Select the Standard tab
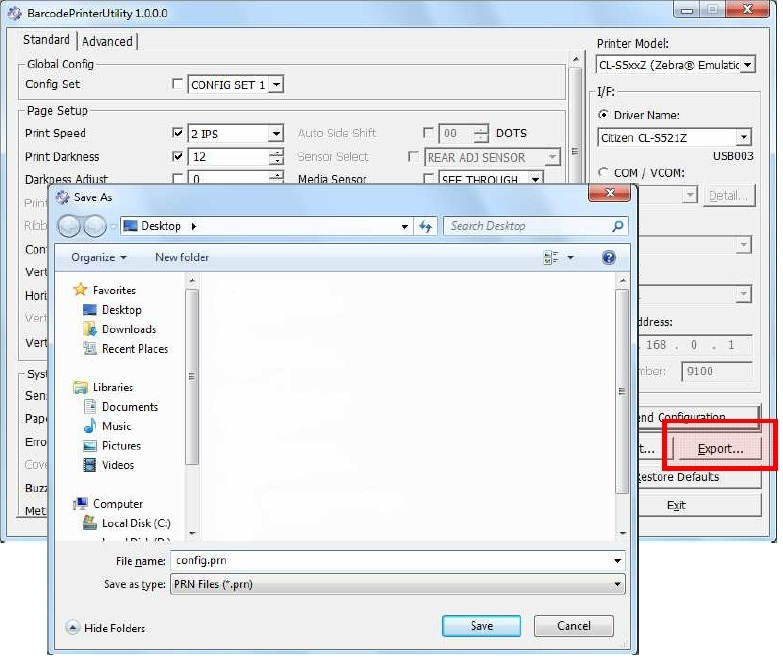The image size is (783, 659). [x=46, y=40]
